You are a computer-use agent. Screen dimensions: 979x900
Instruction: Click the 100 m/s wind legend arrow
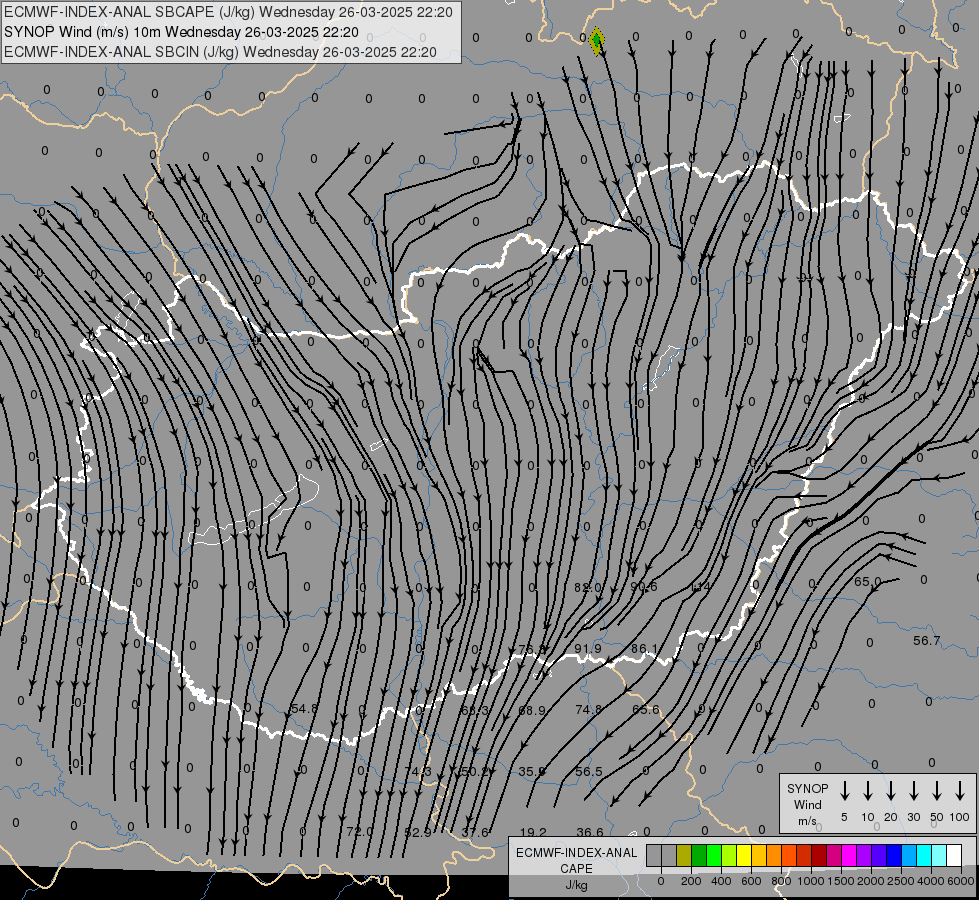[x=960, y=791]
